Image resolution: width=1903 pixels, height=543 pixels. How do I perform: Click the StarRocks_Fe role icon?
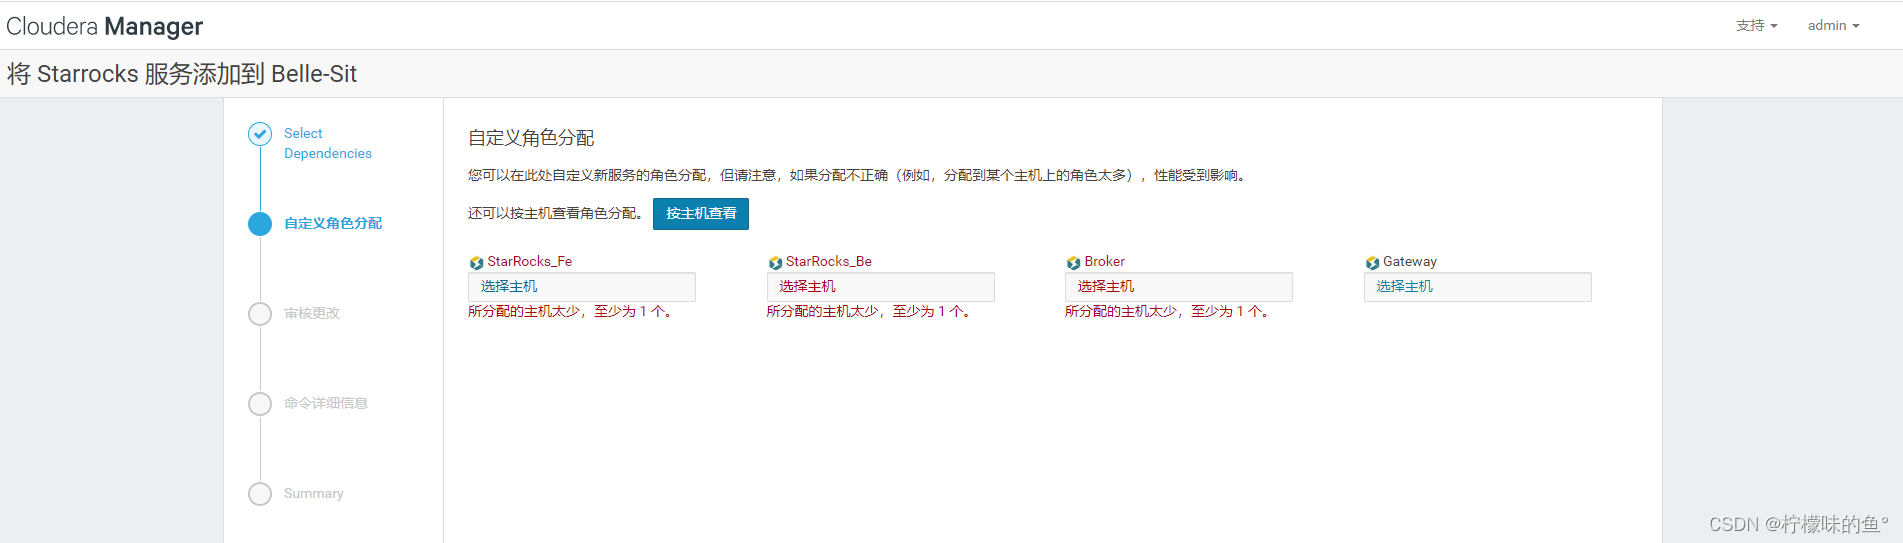[x=476, y=263]
